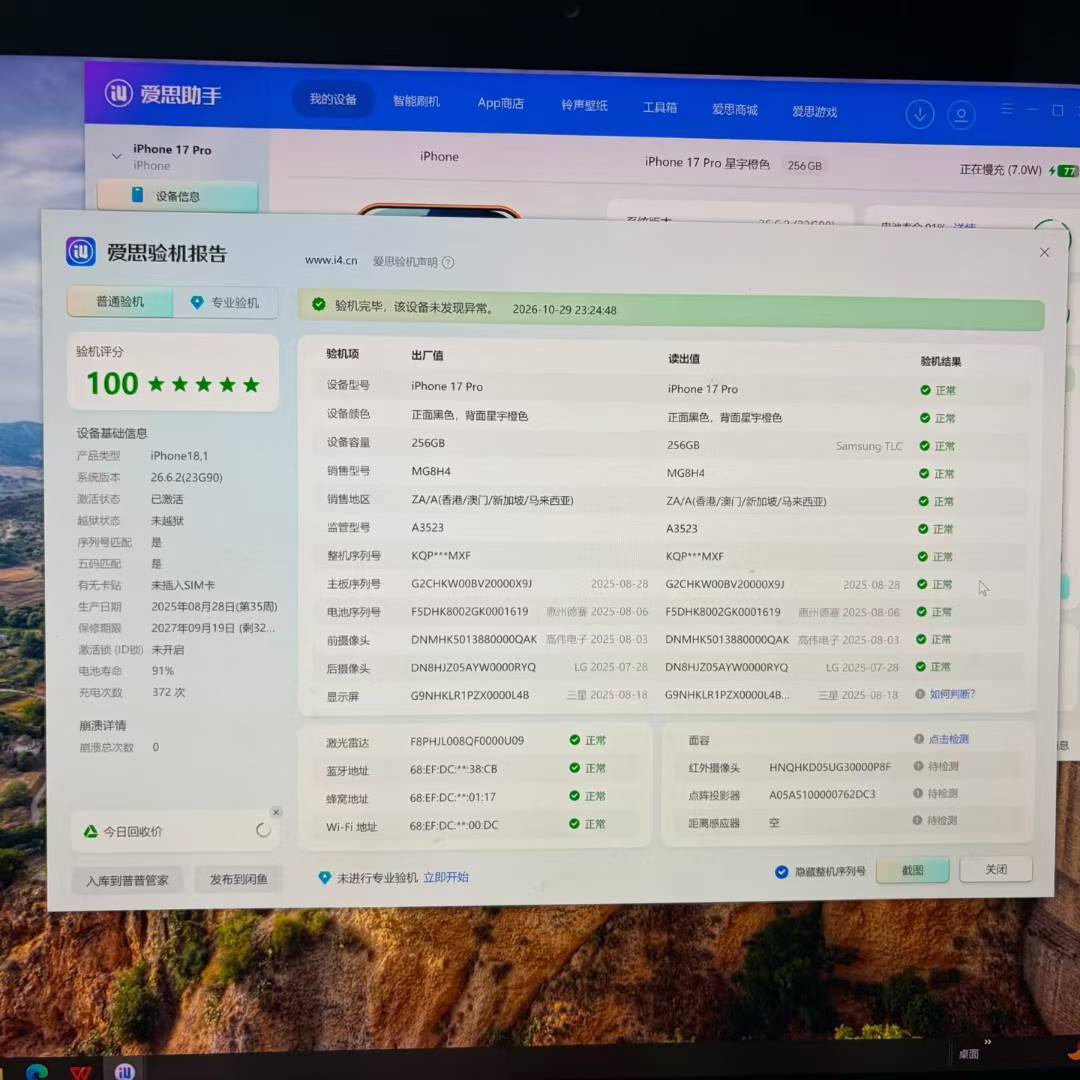Toggle the 隐藏整机序列号 checkbox
This screenshot has width=1080, height=1080.
point(781,872)
